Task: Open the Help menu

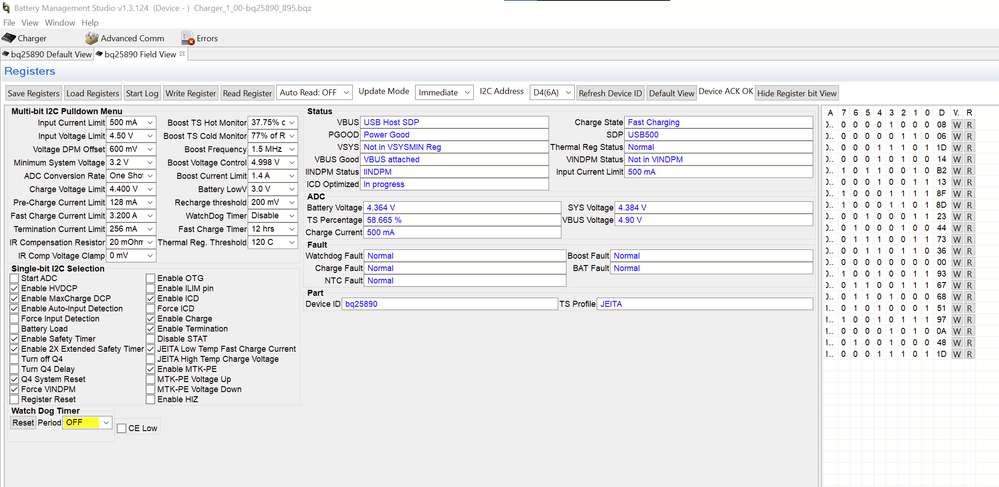Action: coord(90,23)
